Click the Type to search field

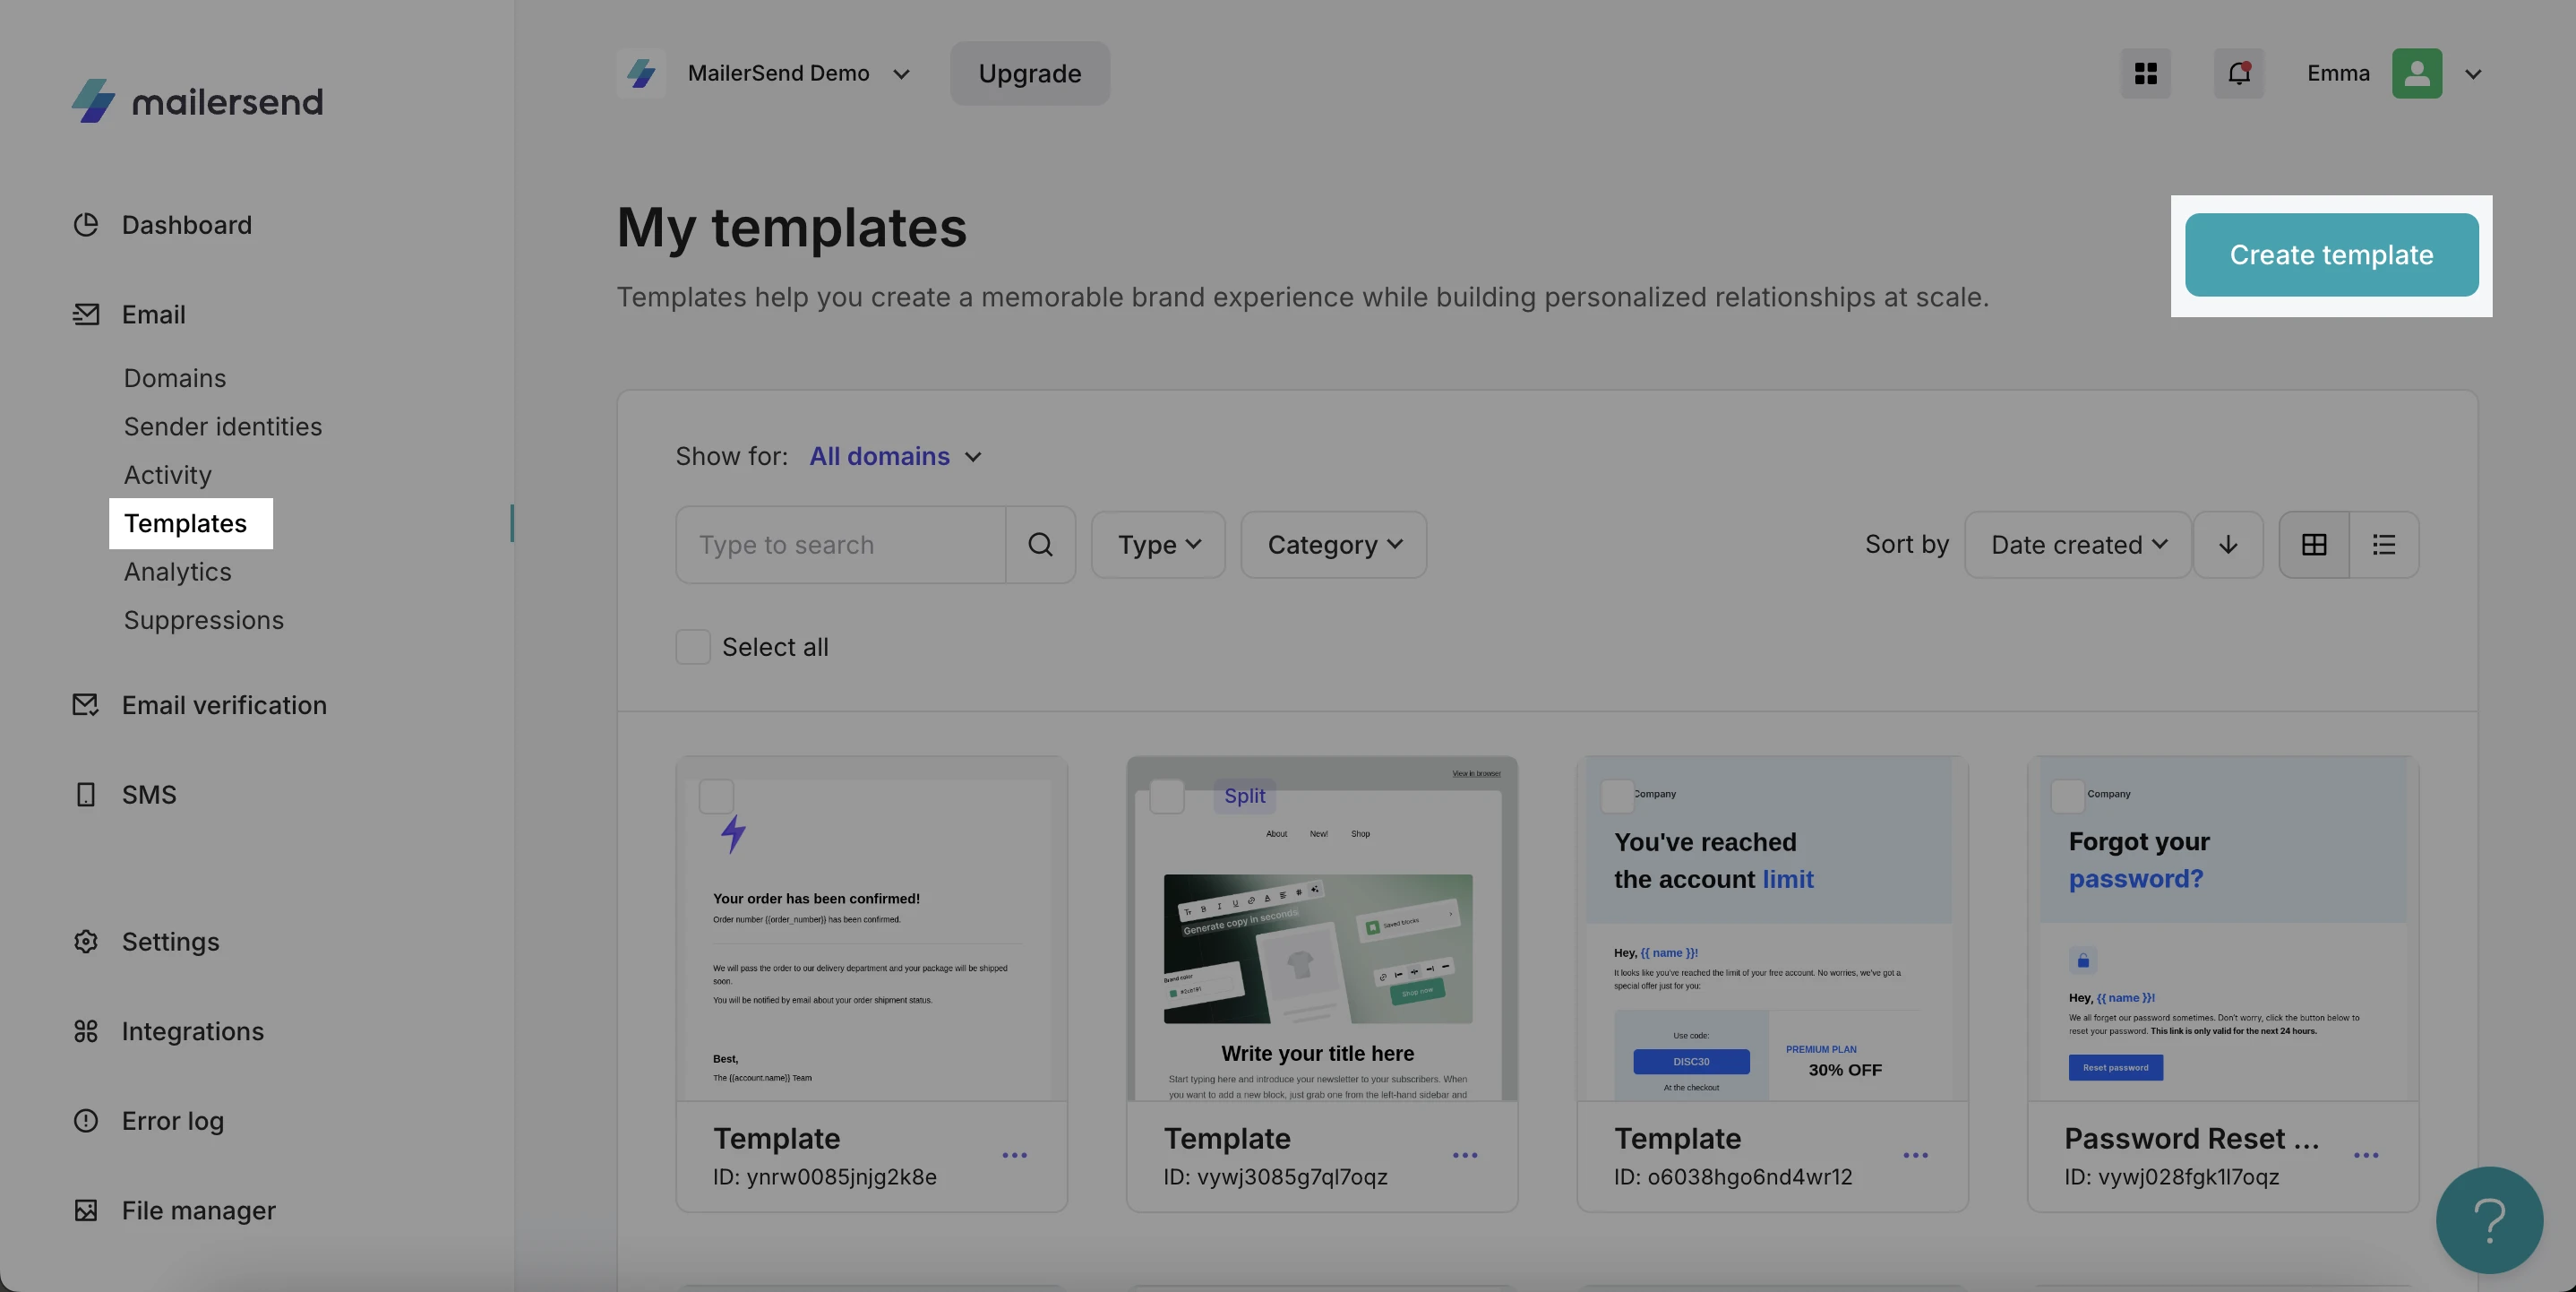click(x=840, y=545)
